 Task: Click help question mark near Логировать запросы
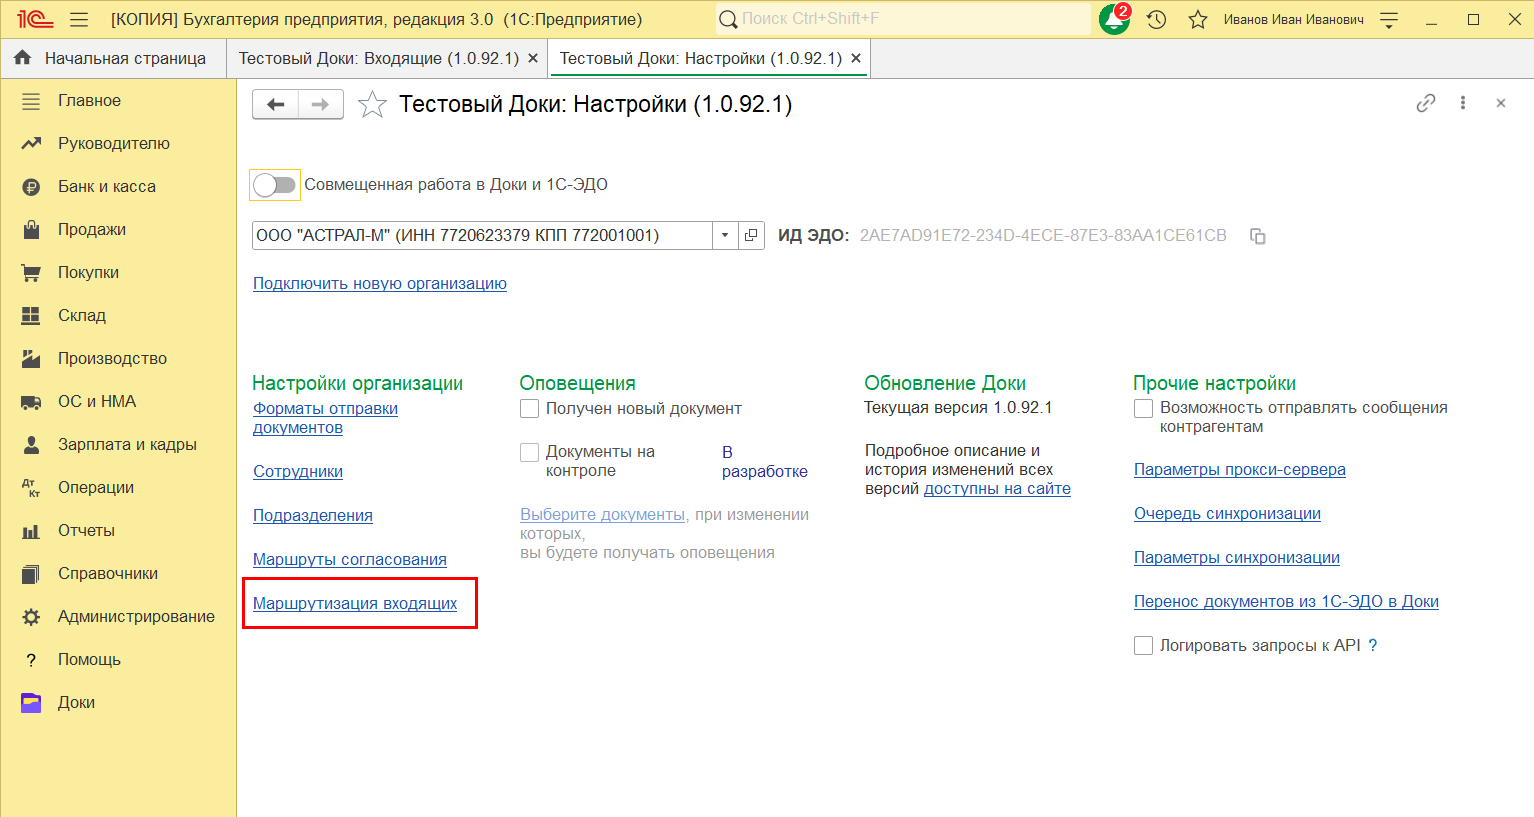(x=1373, y=646)
